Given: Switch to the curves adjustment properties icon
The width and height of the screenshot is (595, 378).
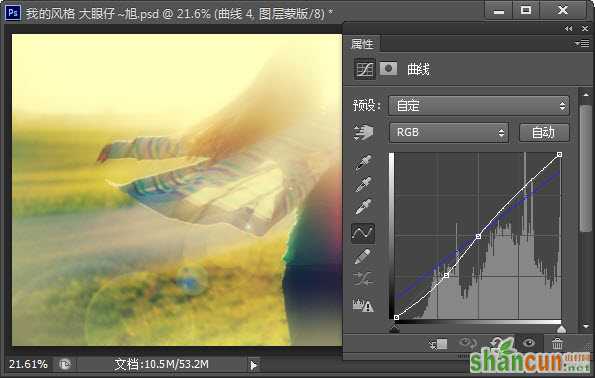Looking at the screenshot, I should (365, 69).
